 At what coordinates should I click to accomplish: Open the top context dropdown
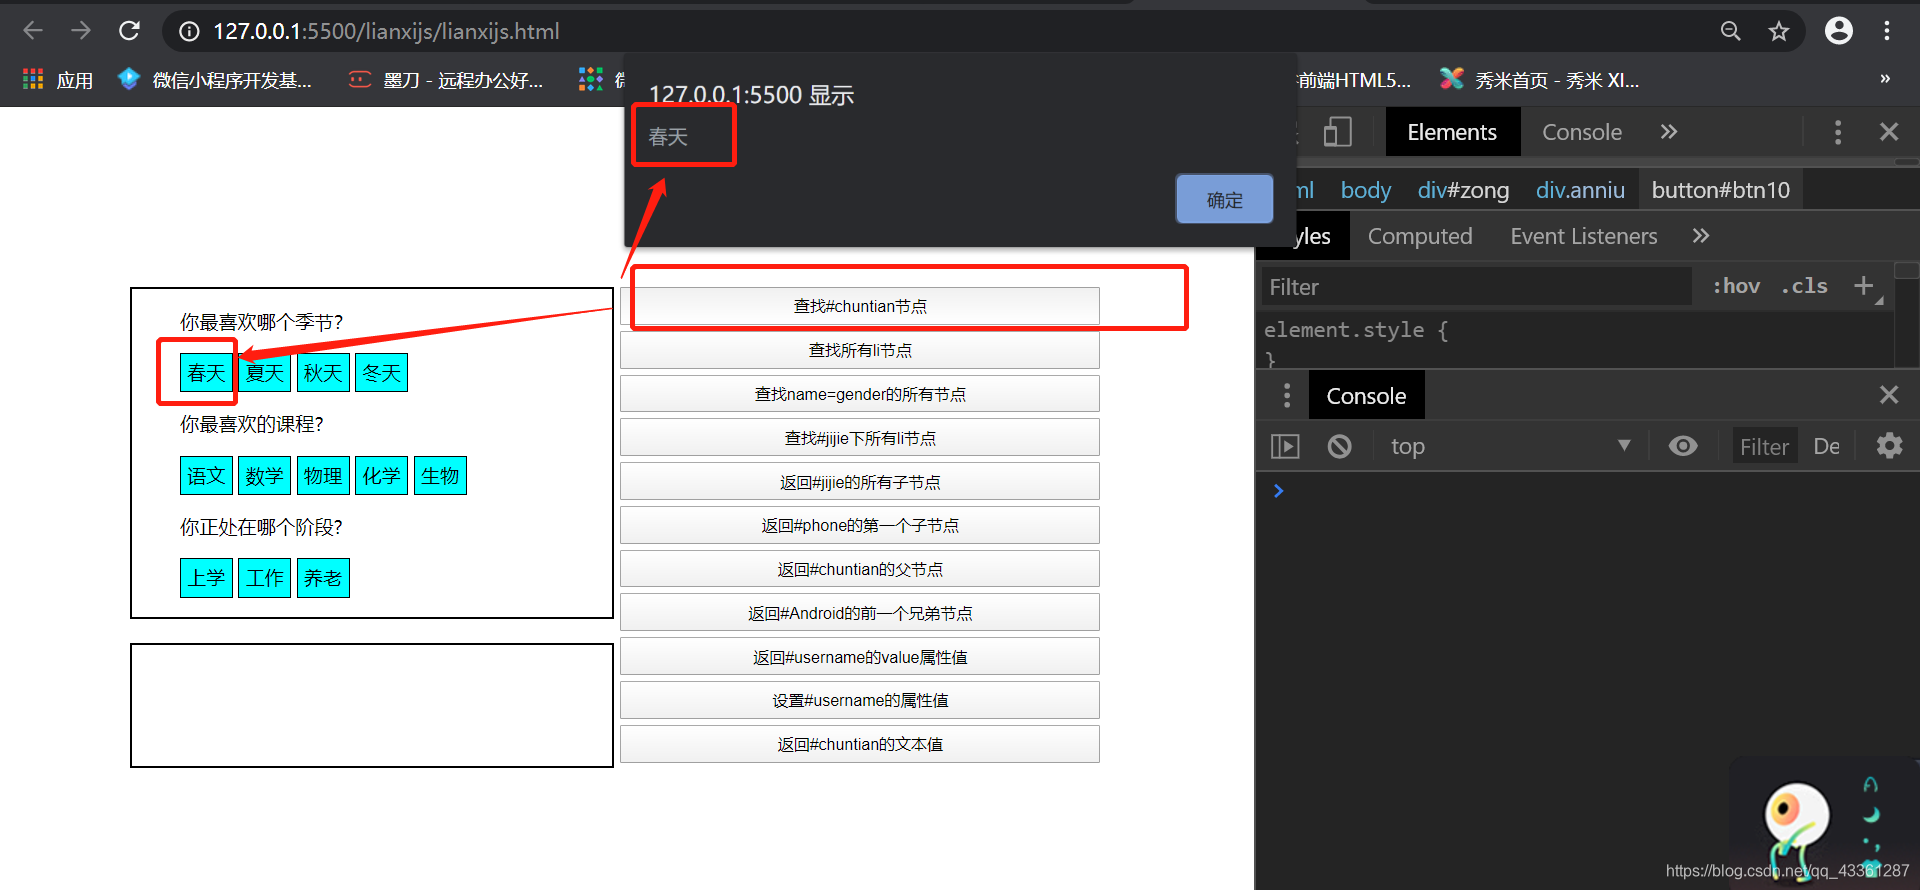coord(1510,446)
